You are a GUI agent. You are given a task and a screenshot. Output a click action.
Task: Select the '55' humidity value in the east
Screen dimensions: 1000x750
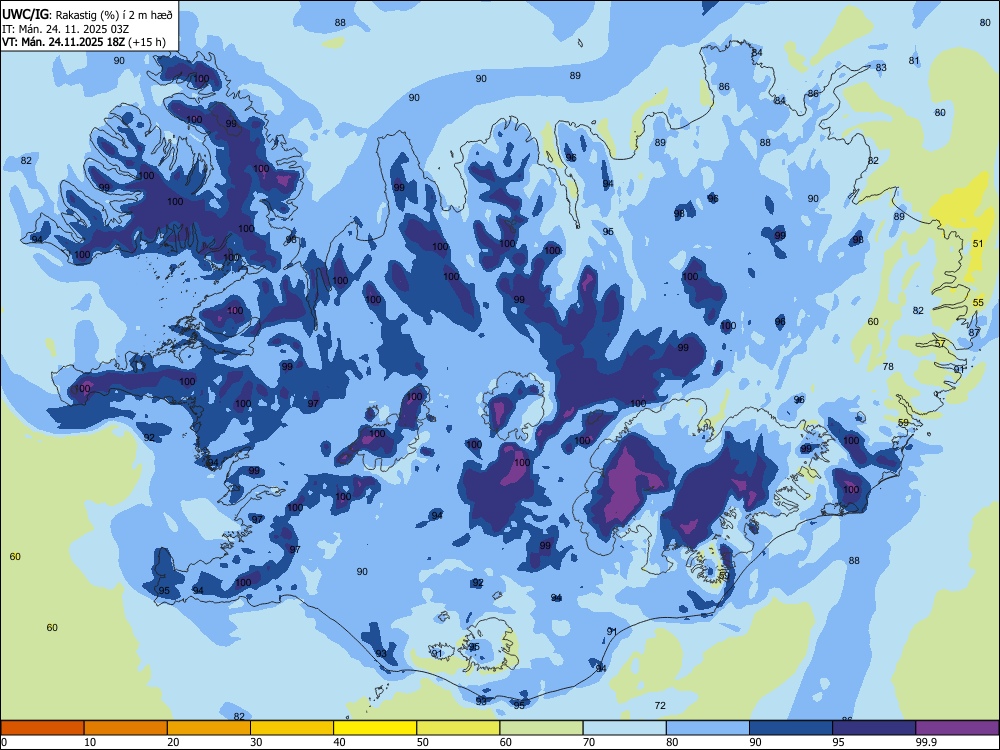(978, 302)
